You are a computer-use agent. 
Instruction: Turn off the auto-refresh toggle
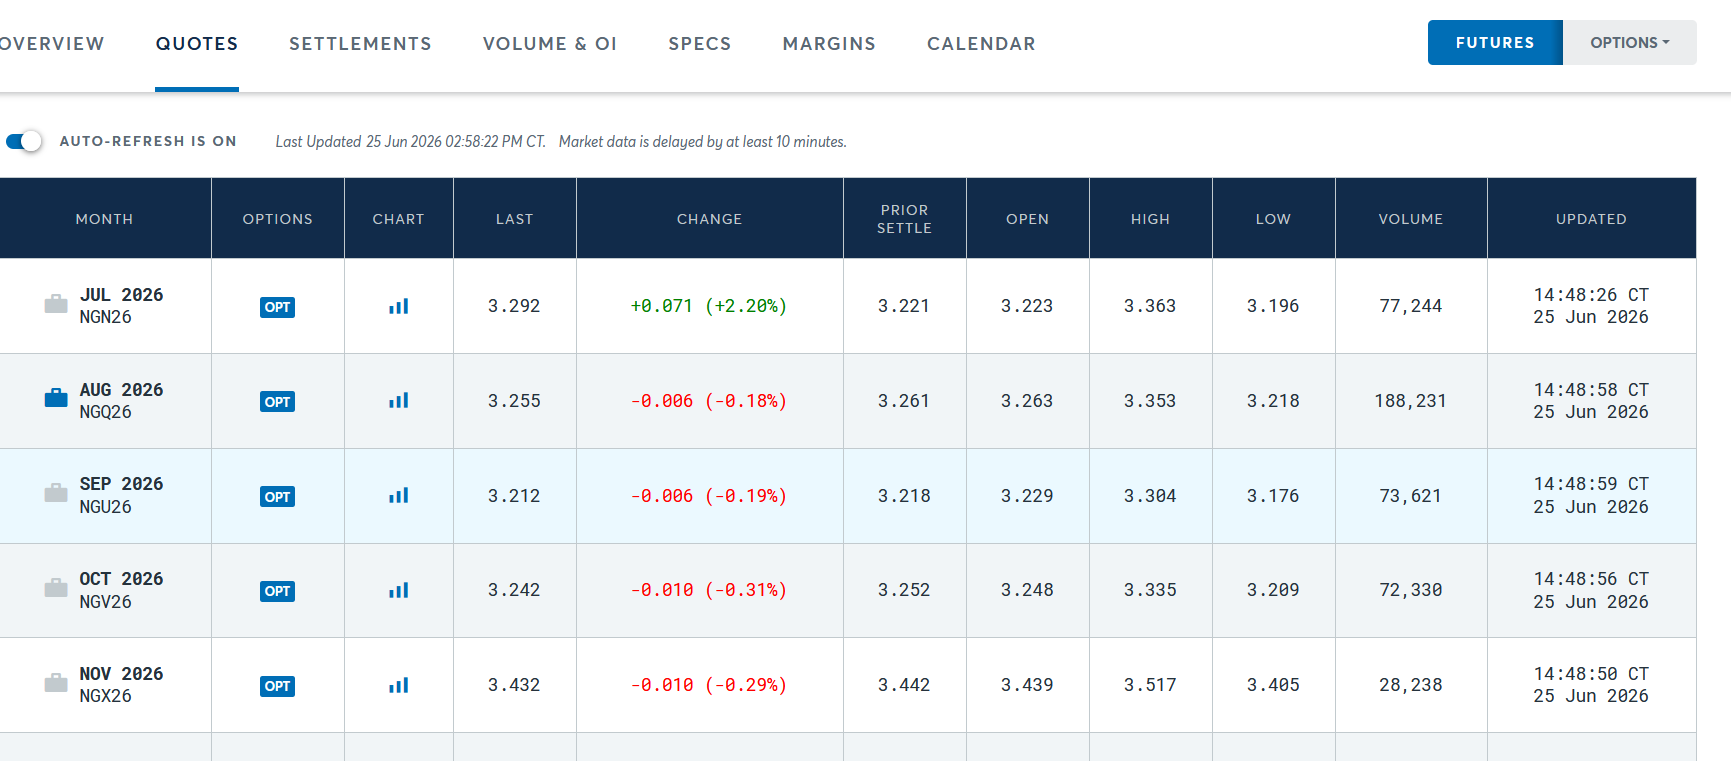[24, 141]
